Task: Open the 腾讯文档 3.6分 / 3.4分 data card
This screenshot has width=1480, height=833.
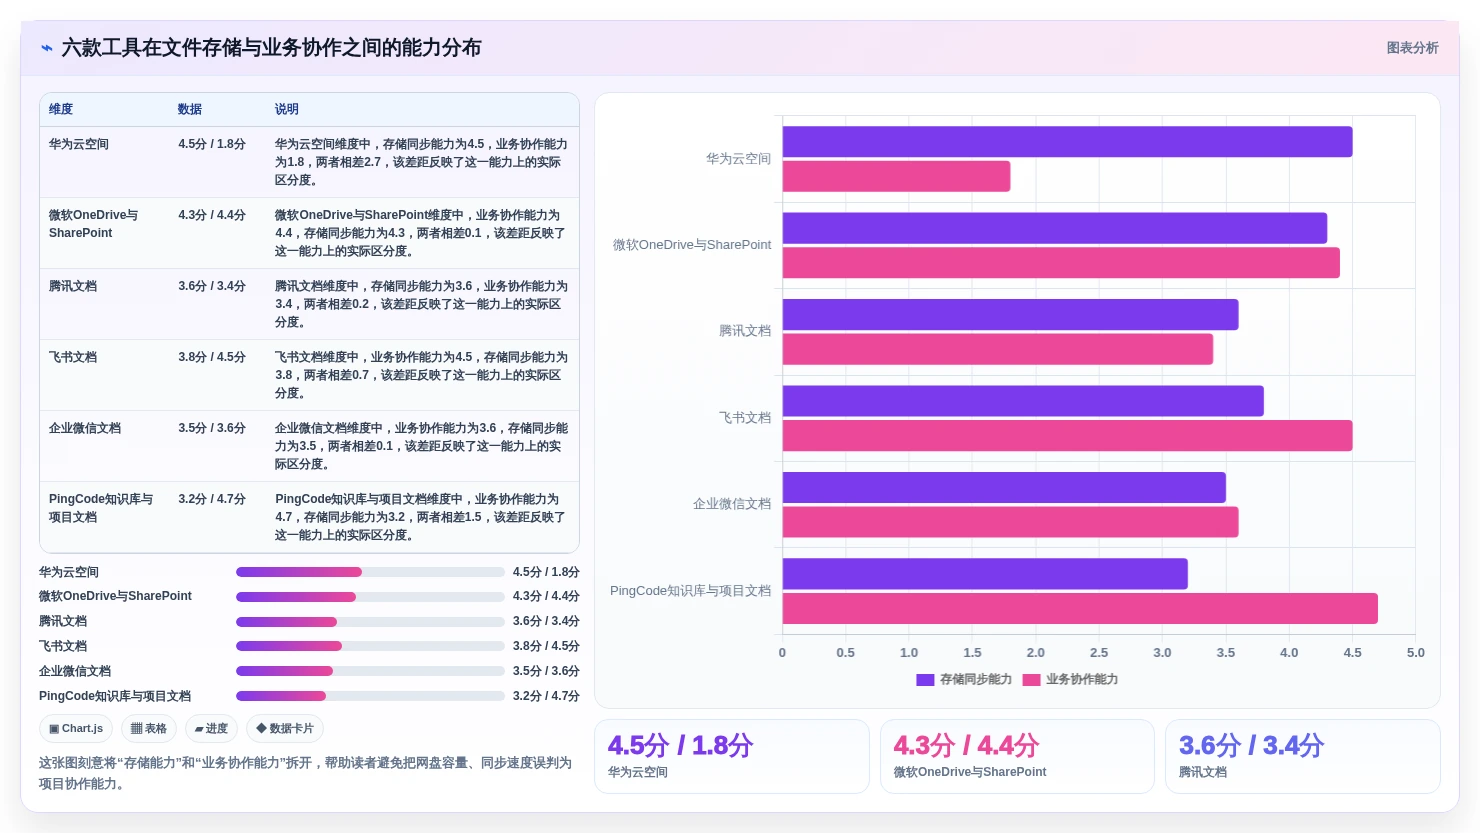Action: (1302, 757)
